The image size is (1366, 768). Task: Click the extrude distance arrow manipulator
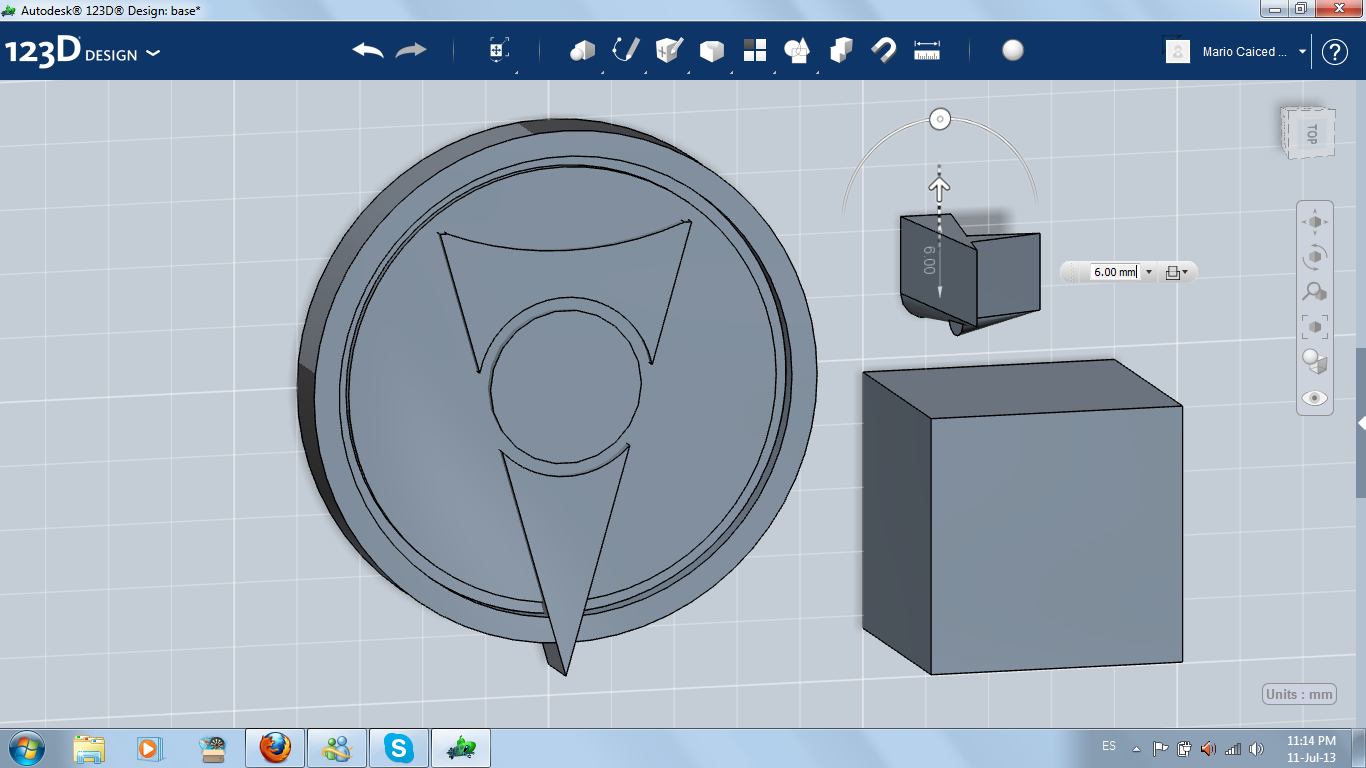(940, 187)
